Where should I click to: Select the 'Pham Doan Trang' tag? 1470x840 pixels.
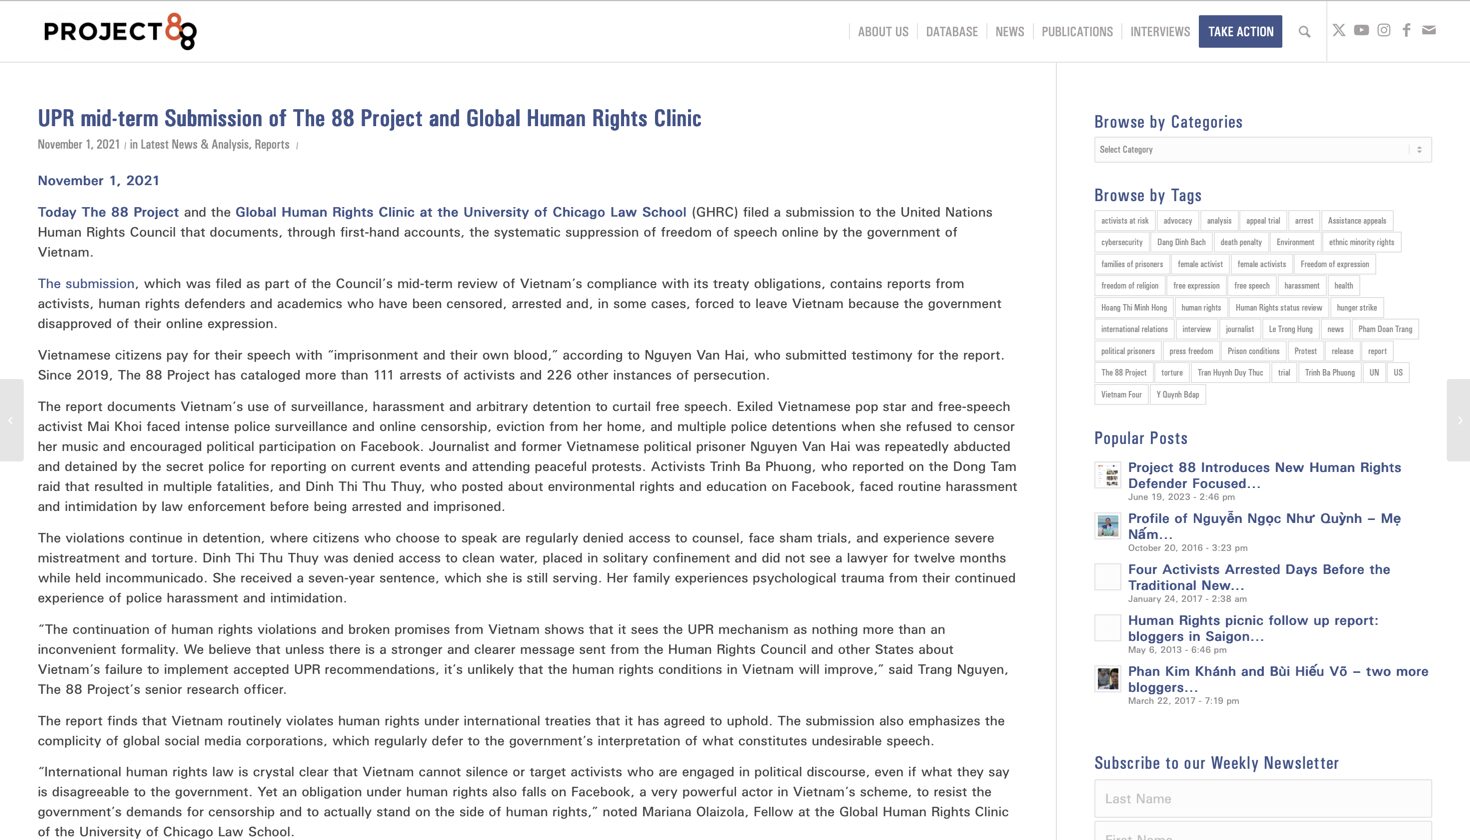(1384, 329)
